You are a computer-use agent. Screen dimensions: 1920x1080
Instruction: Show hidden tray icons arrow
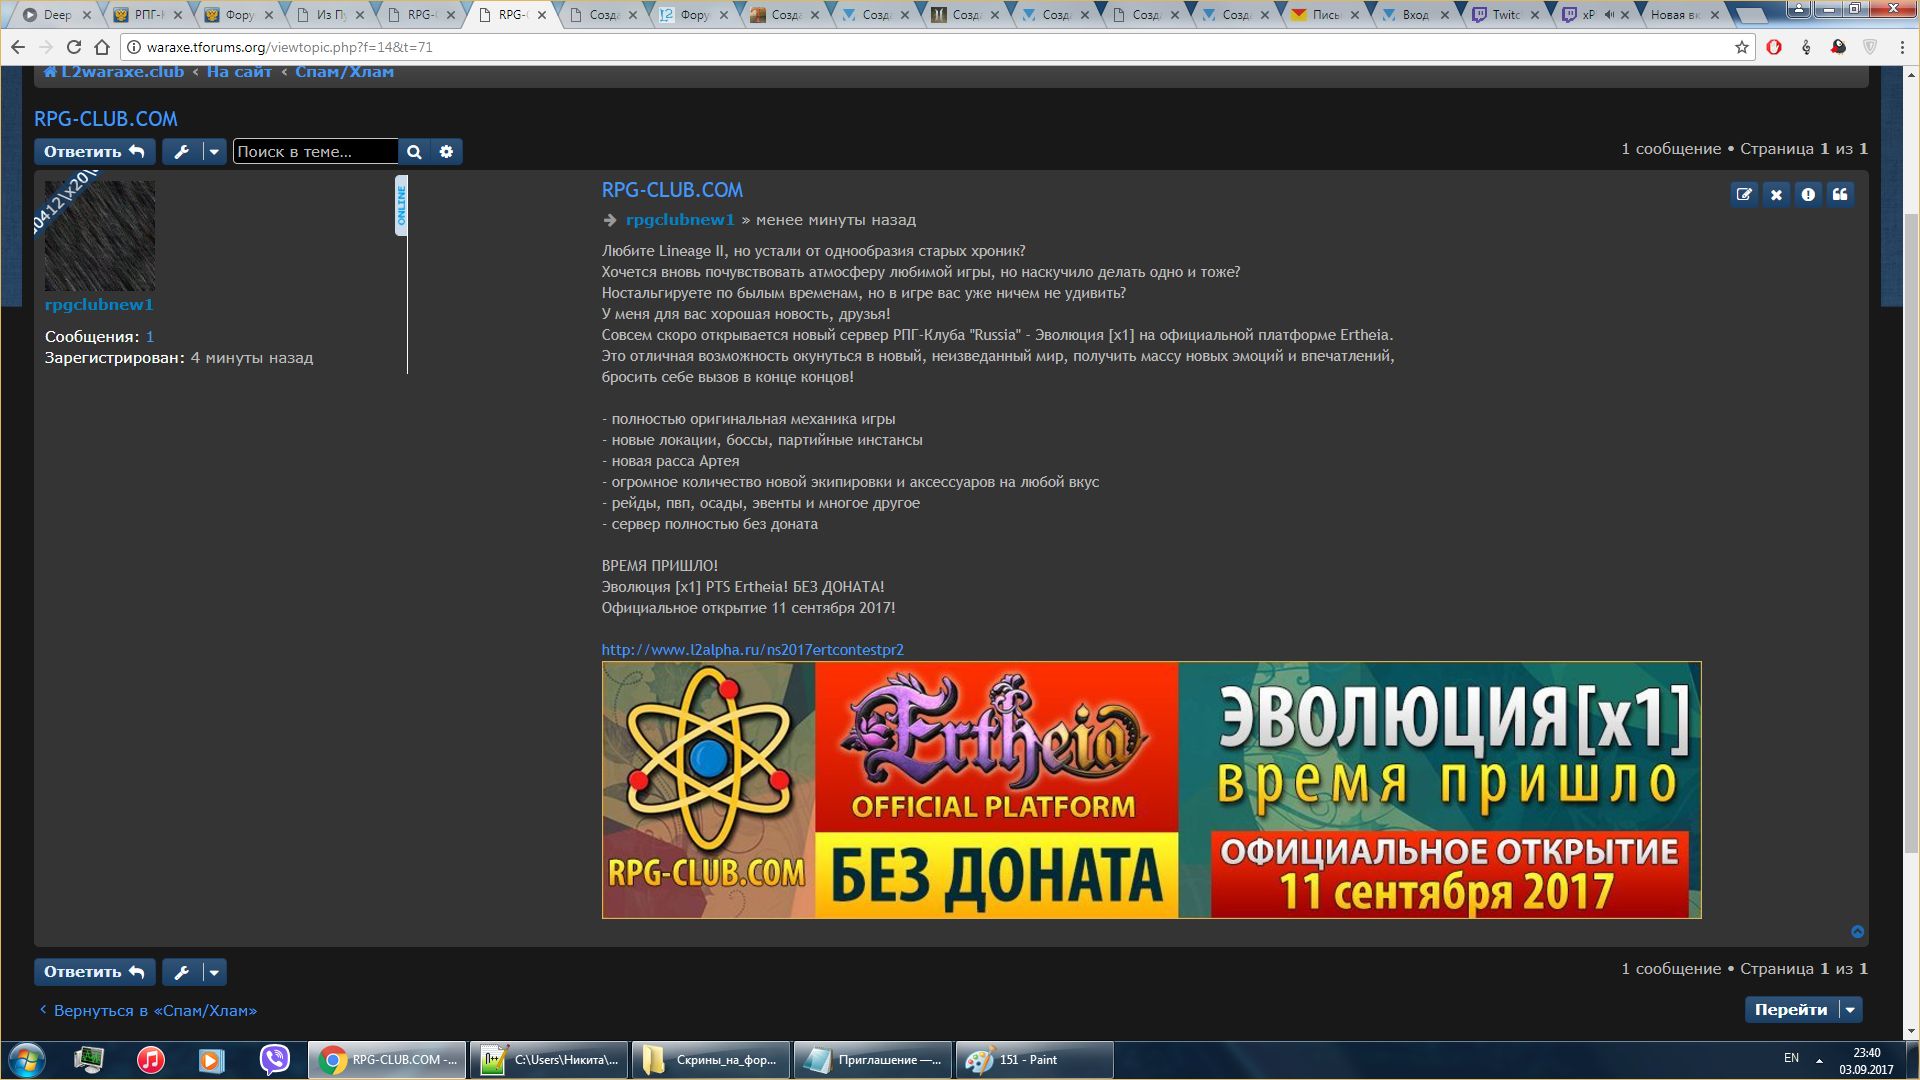click(1819, 1060)
